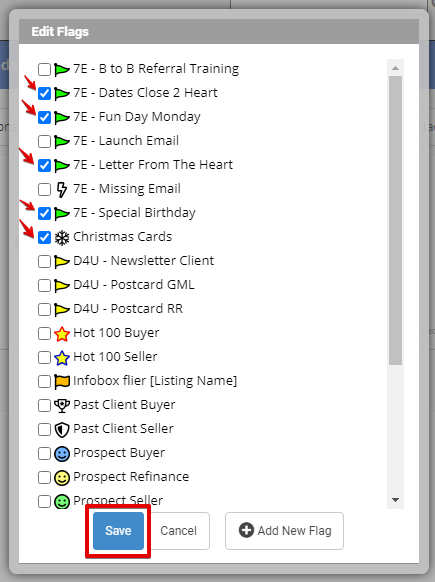435x582 pixels.
Task: Click the red star Hot 100 Buyer icon
Action: point(62,334)
